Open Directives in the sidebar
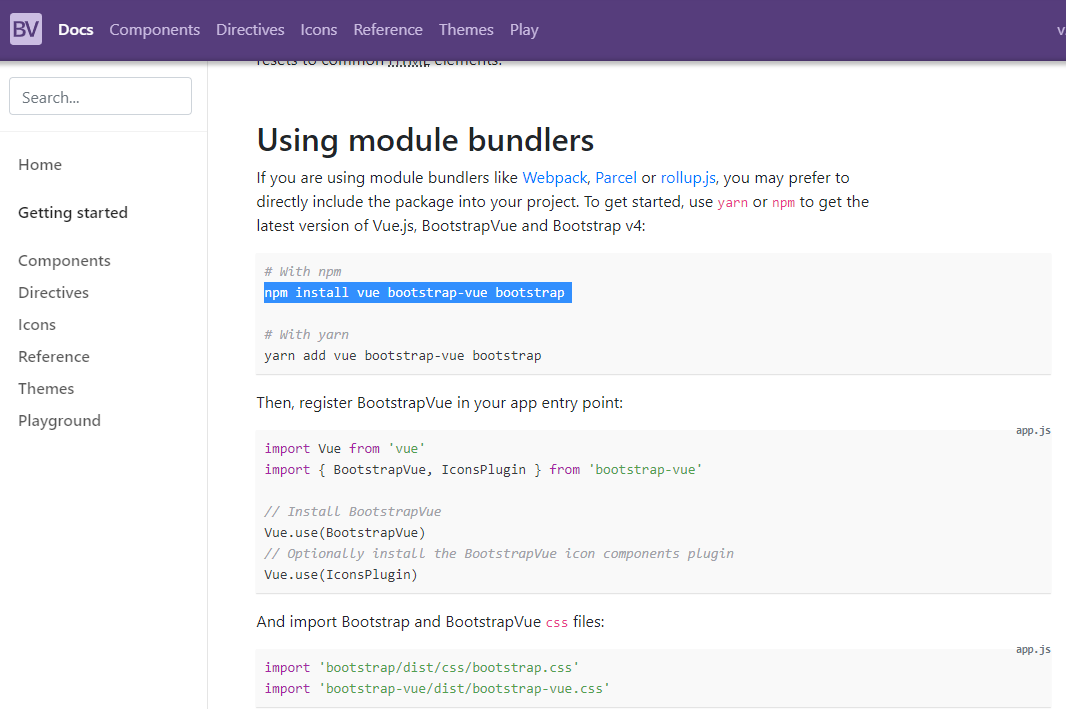 tap(54, 293)
